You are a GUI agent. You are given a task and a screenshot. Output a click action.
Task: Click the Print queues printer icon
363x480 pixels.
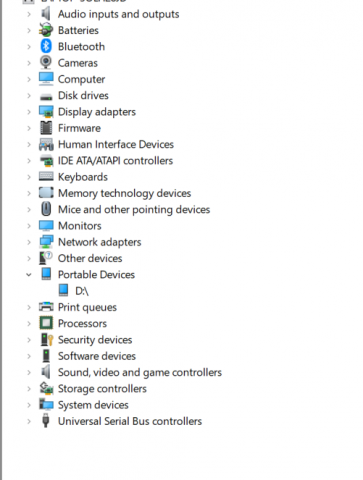[x=46, y=307]
